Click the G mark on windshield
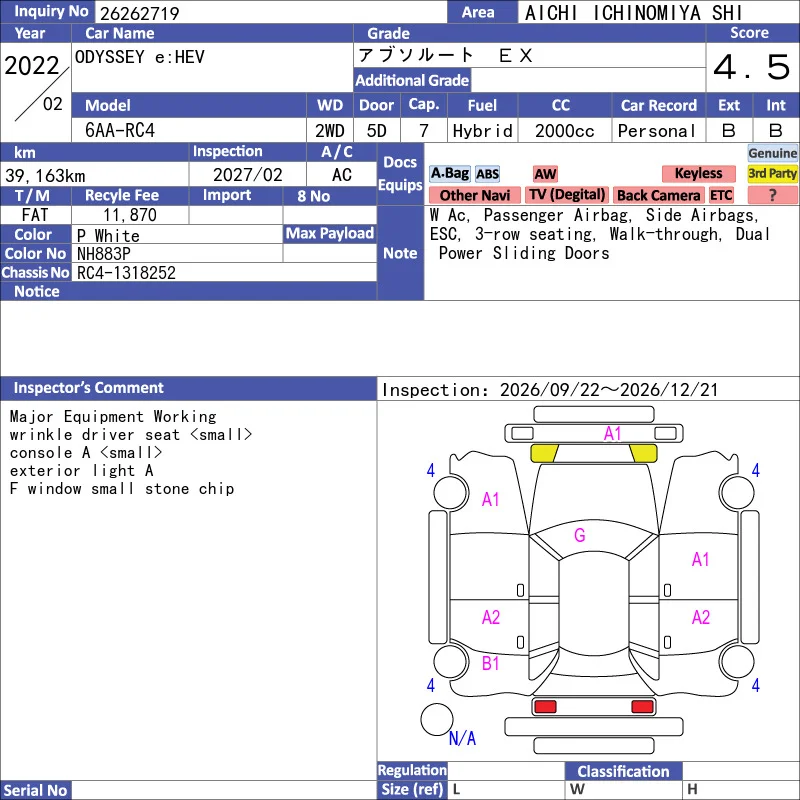Screen dimensions: 800x800 [x=580, y=535]
